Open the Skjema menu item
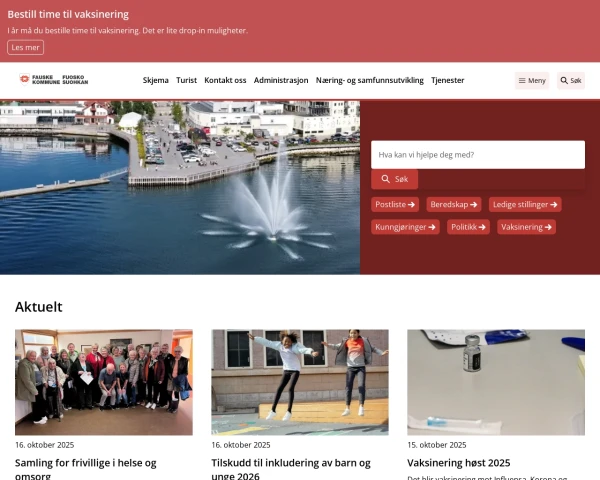This screenshot has height=480, width=600. point(155,80)
